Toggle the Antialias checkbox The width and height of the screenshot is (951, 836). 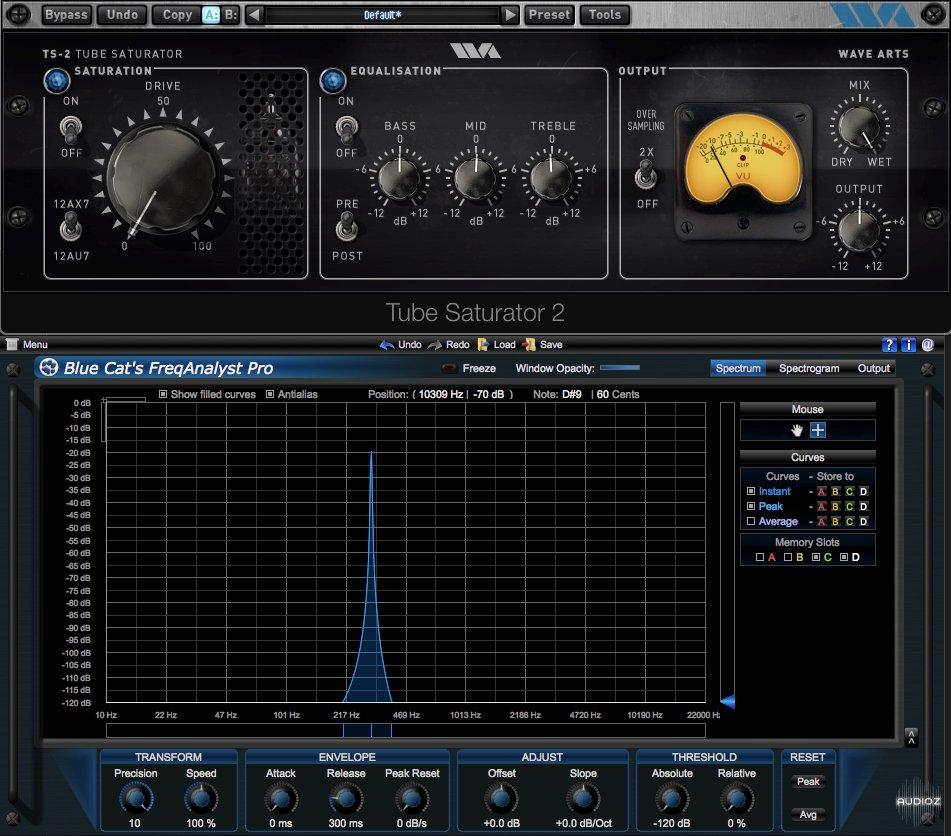coord(270,394)
